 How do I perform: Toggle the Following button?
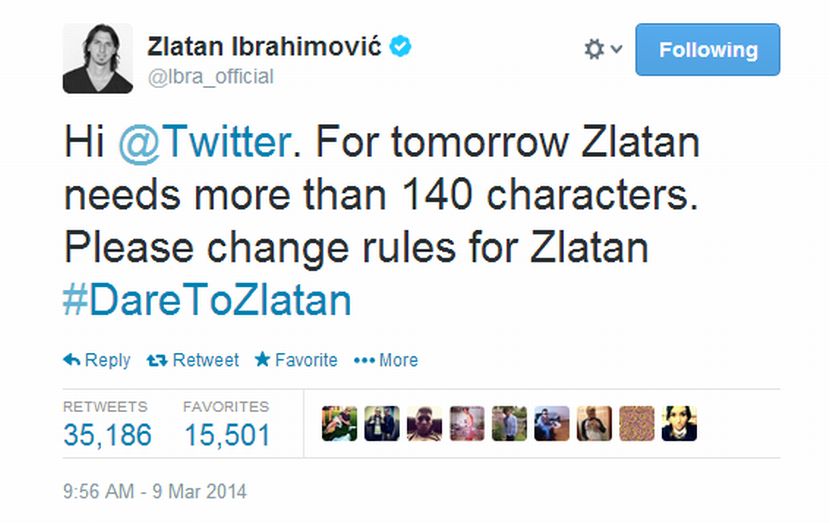tap(707, 50)
